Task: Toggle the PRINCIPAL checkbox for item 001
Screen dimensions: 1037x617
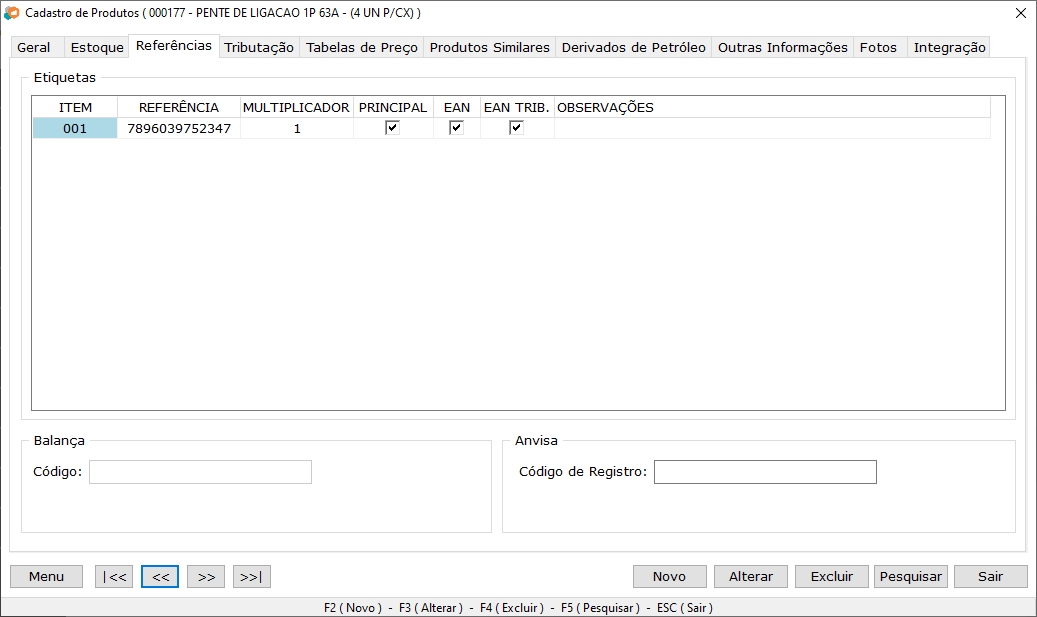Action: [392, 128]
